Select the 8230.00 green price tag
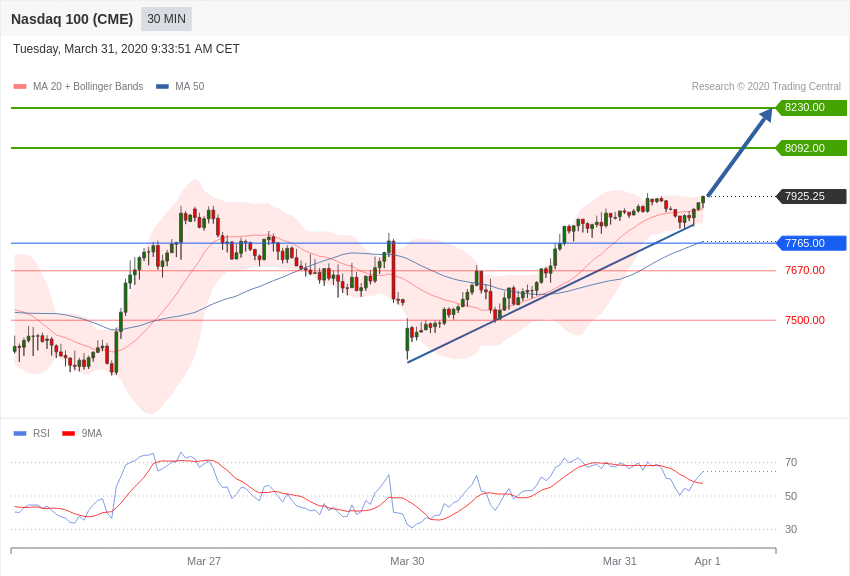This screenshot has height=576, width=850. (812, 107)
